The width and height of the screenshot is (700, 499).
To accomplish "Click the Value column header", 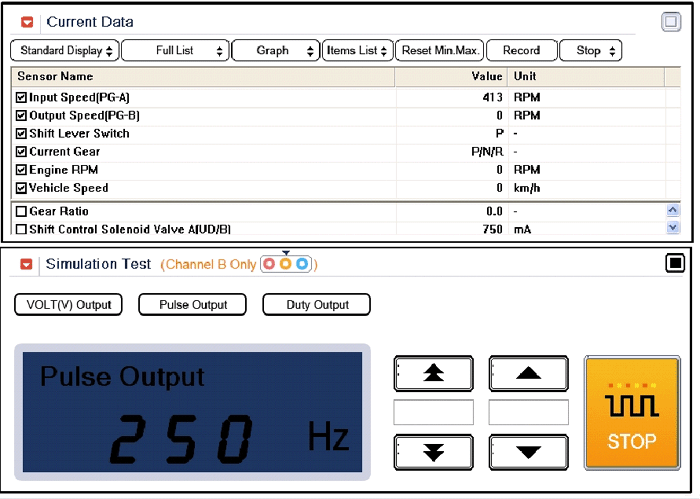I will [451, 76].
